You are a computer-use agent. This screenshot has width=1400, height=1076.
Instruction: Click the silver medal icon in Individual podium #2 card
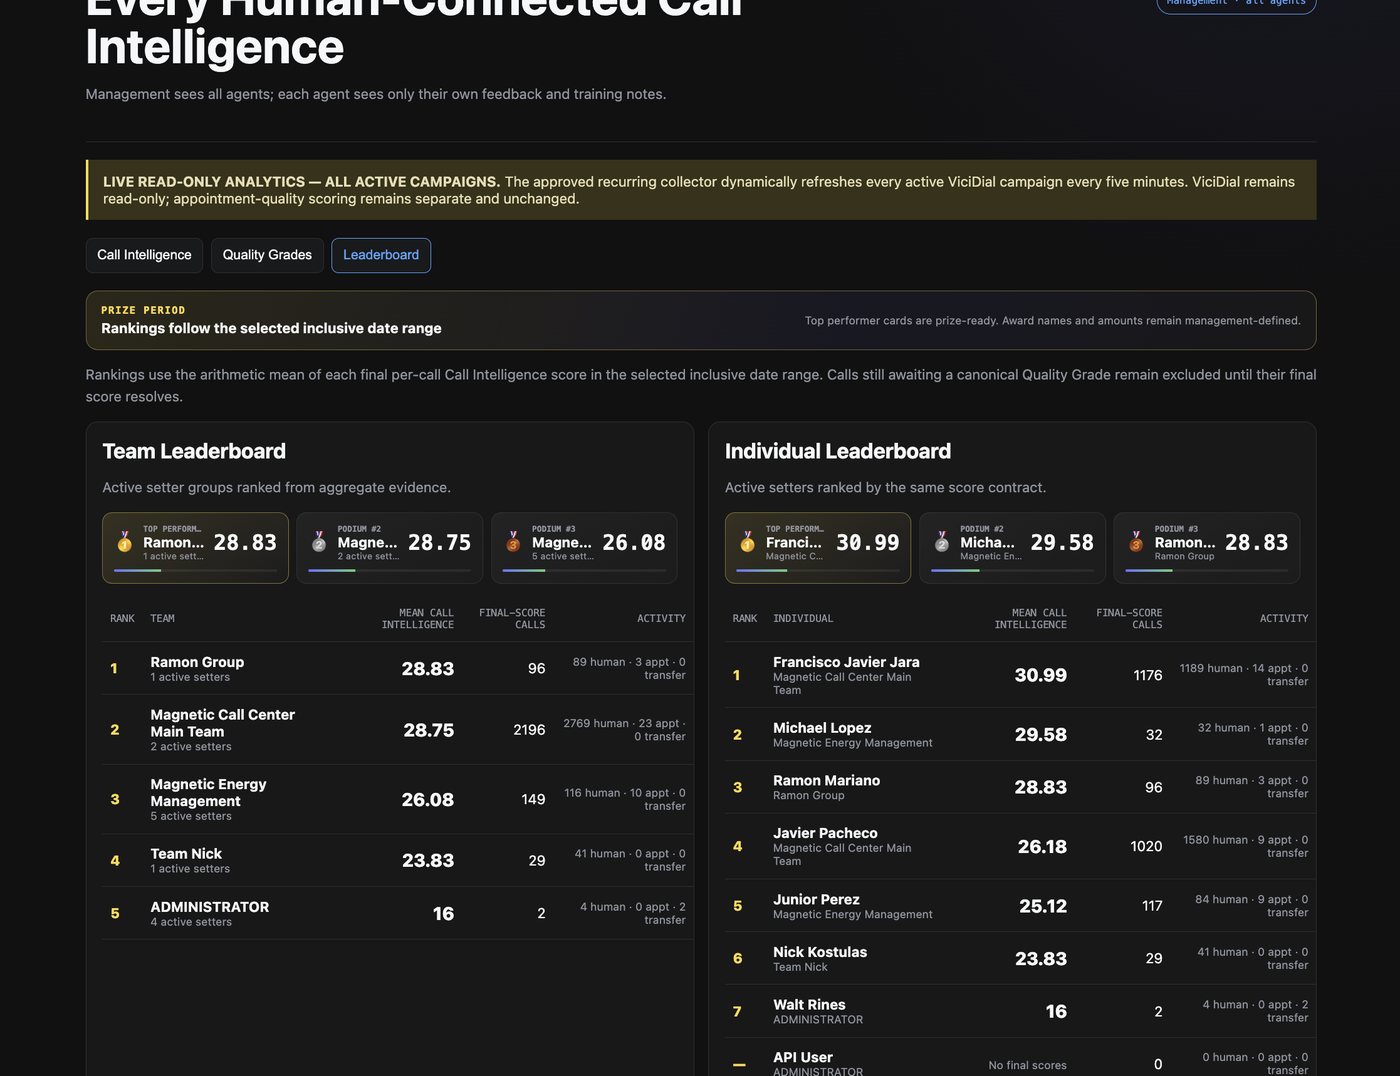[942, 542]
